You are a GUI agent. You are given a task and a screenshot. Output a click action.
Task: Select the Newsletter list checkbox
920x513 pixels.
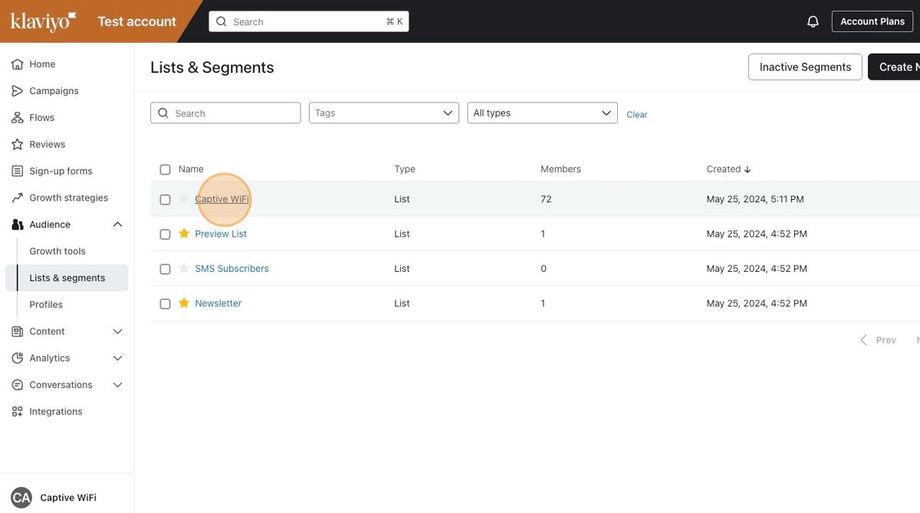[x=165, y=304]
